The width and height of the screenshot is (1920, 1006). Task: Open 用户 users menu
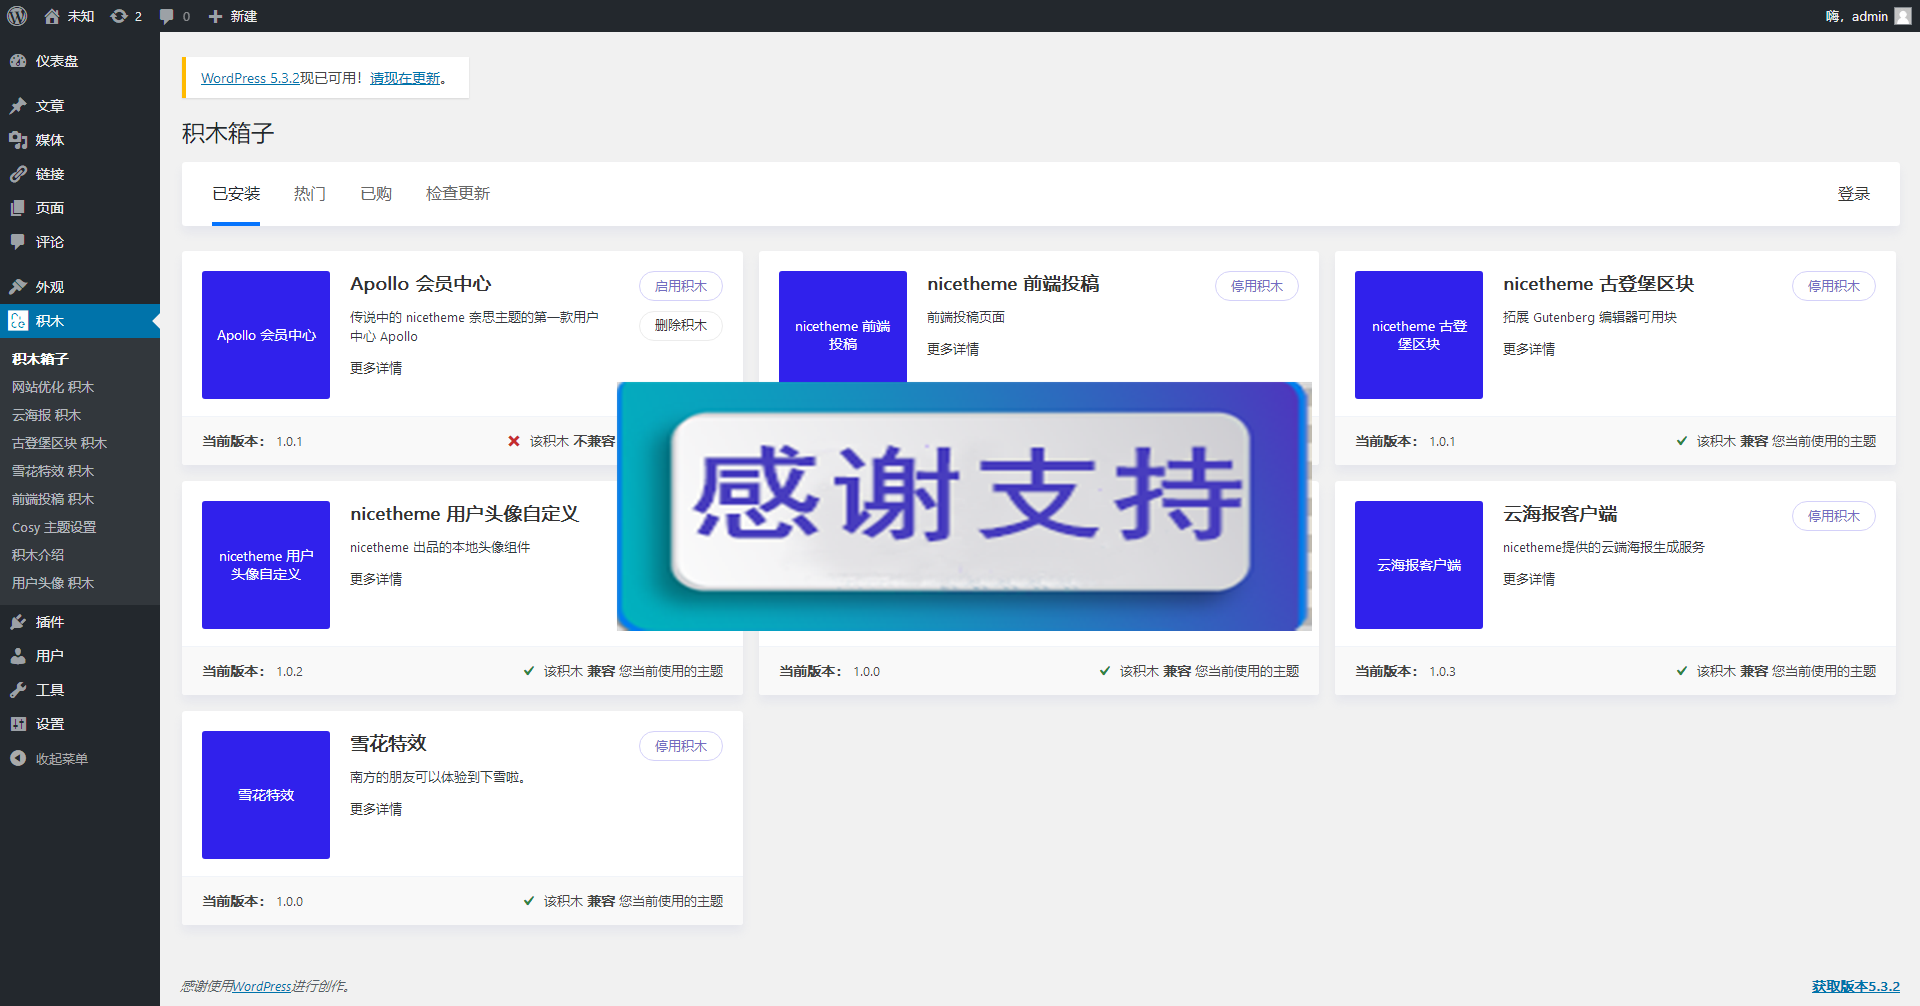point(80,656)
